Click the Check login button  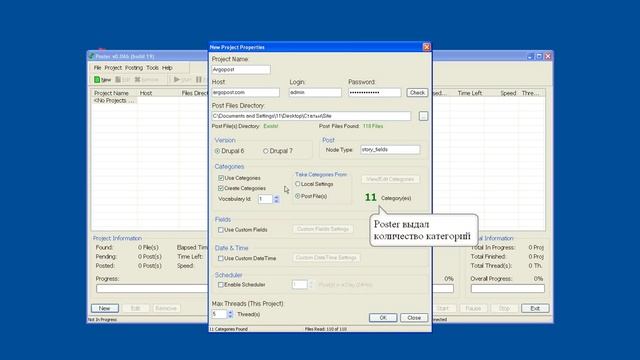click(417, 93)
